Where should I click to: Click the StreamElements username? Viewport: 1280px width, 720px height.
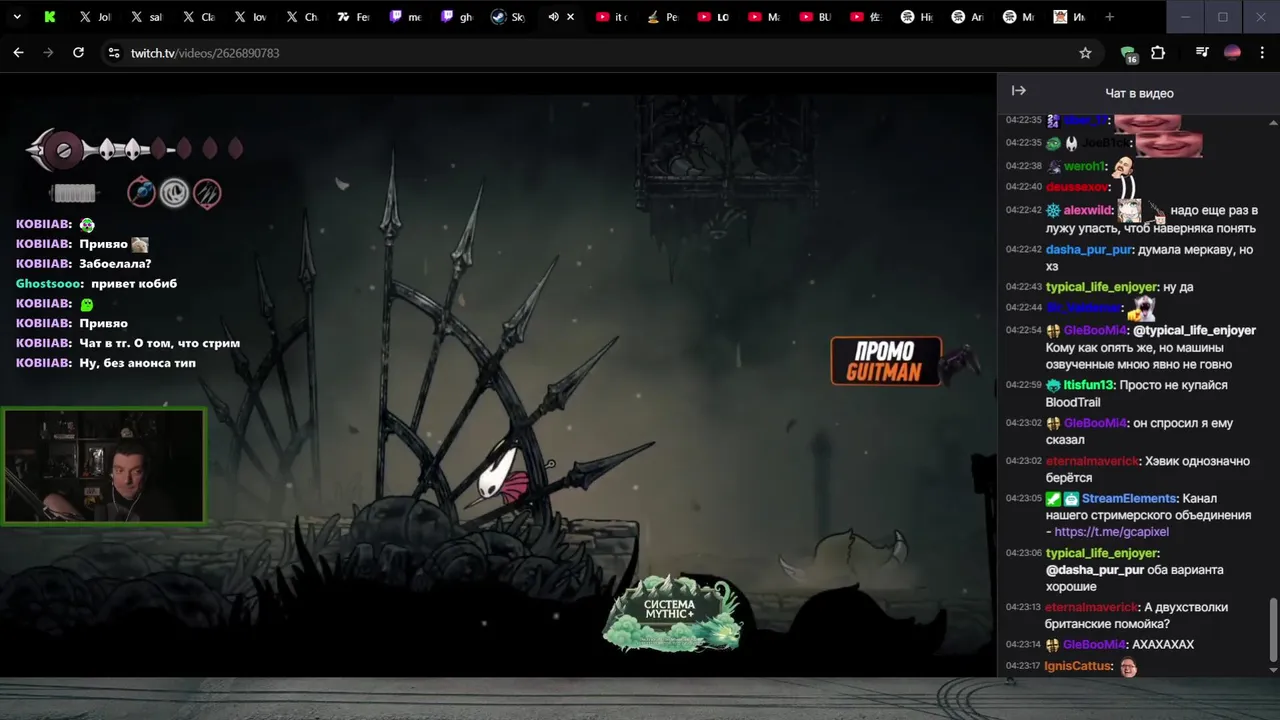1129,498
